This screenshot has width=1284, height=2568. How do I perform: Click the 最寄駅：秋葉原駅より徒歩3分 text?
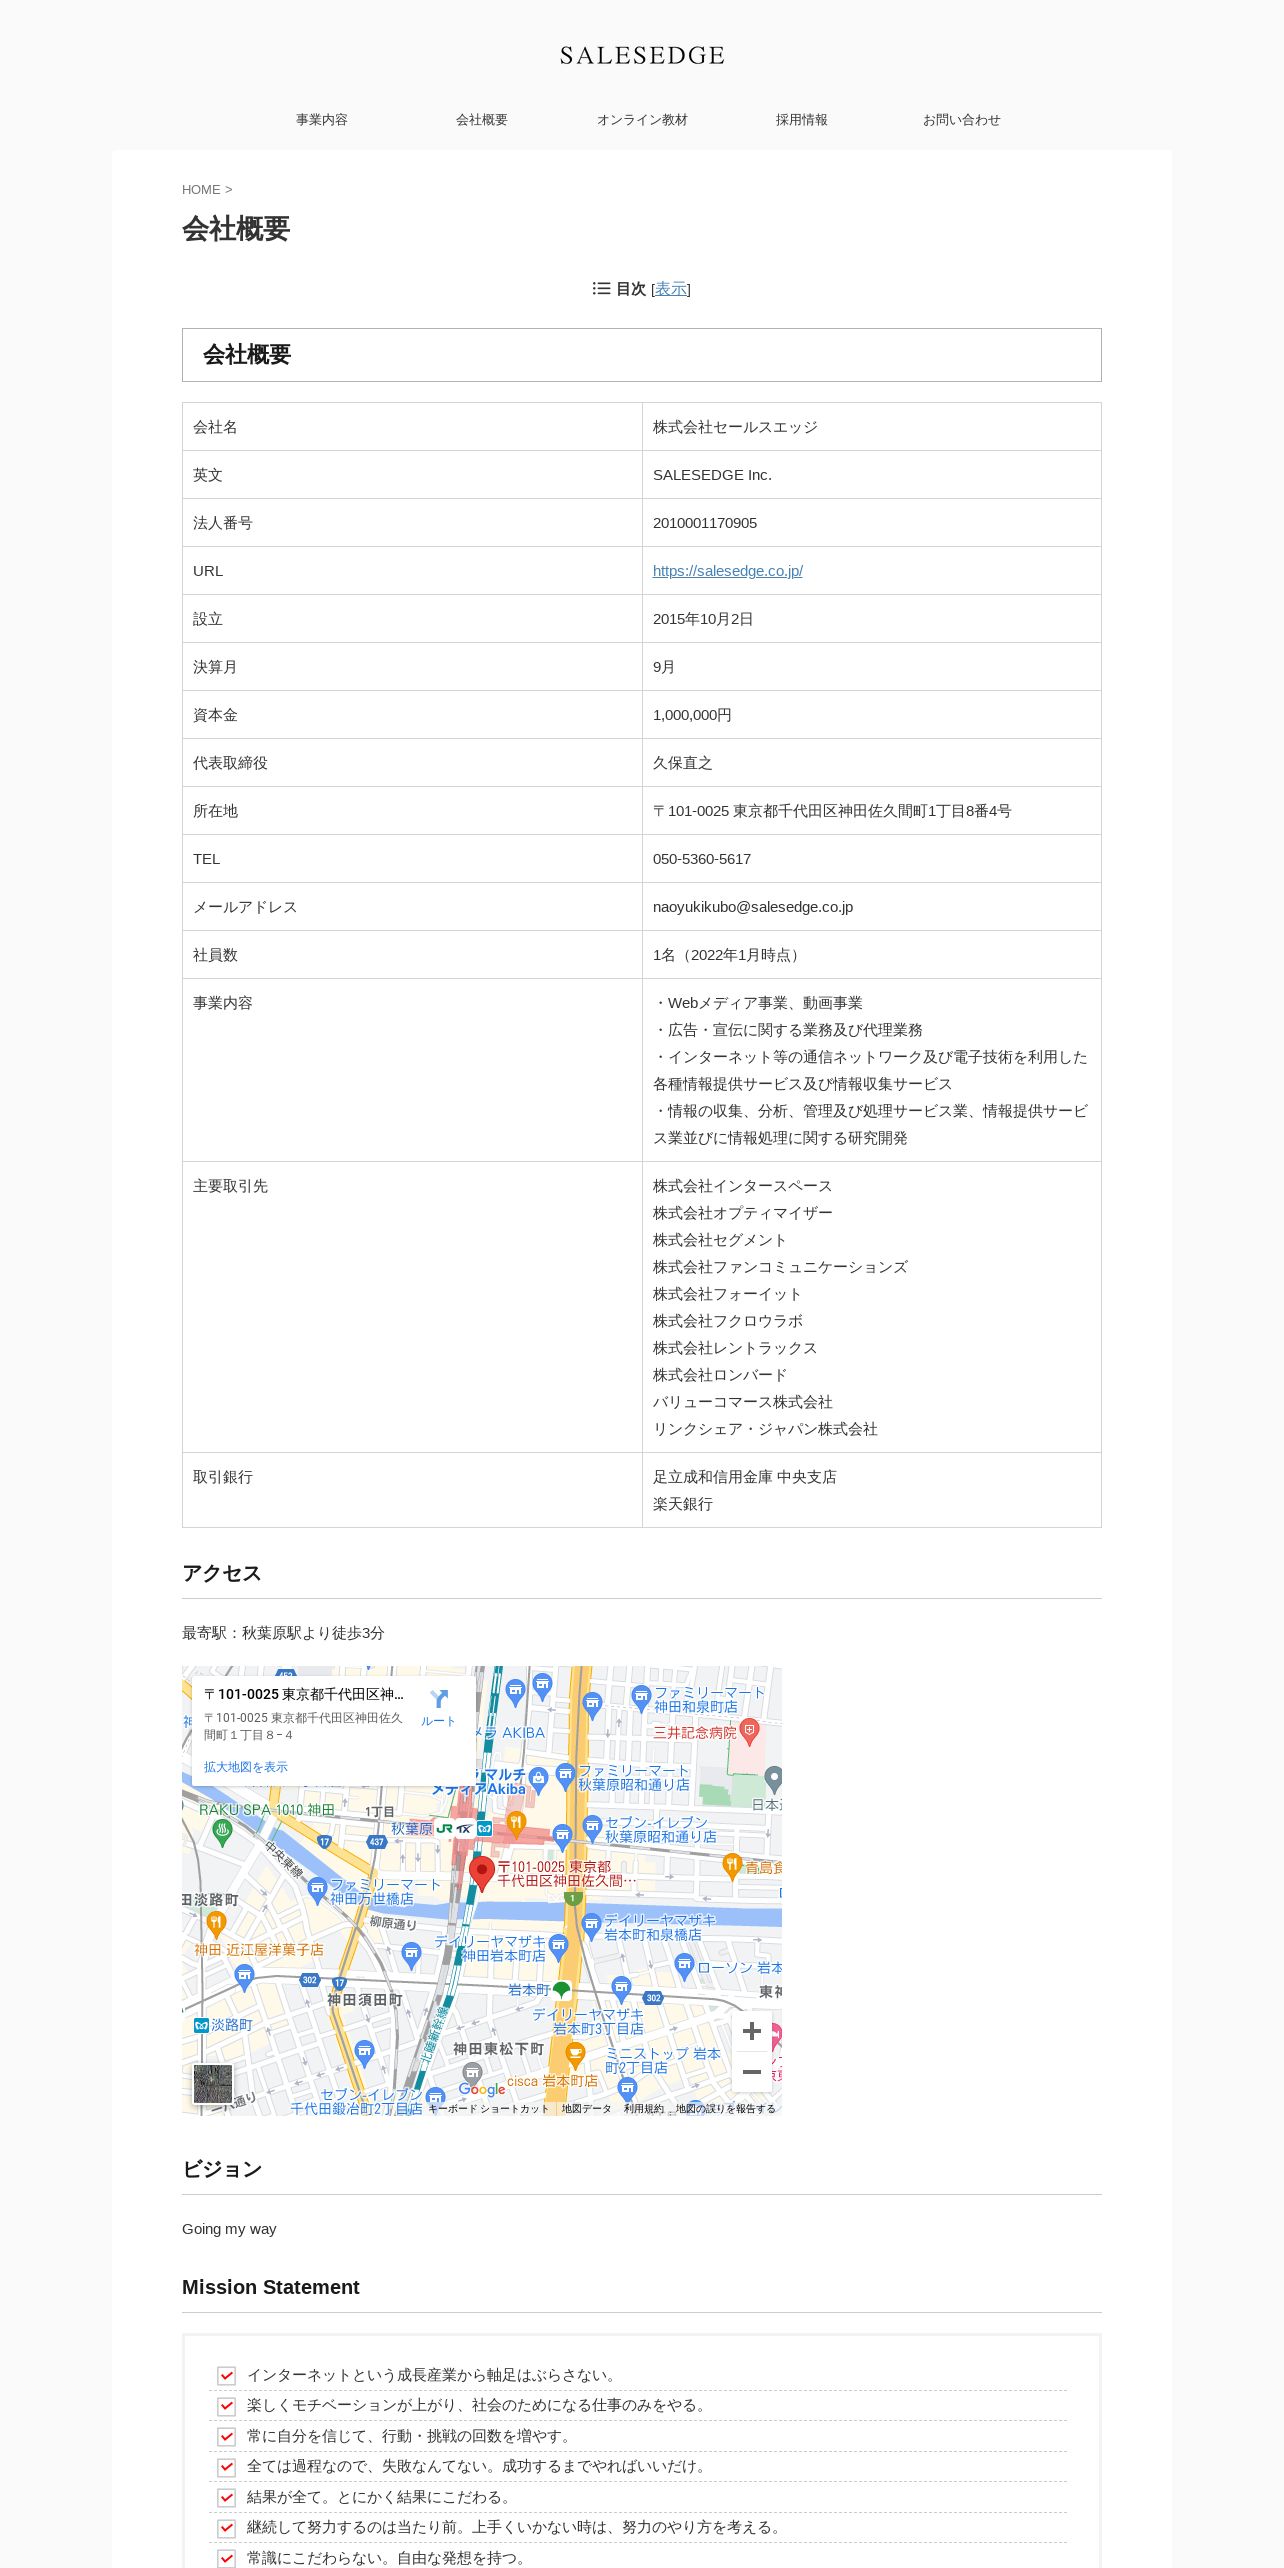[283, 1633]
